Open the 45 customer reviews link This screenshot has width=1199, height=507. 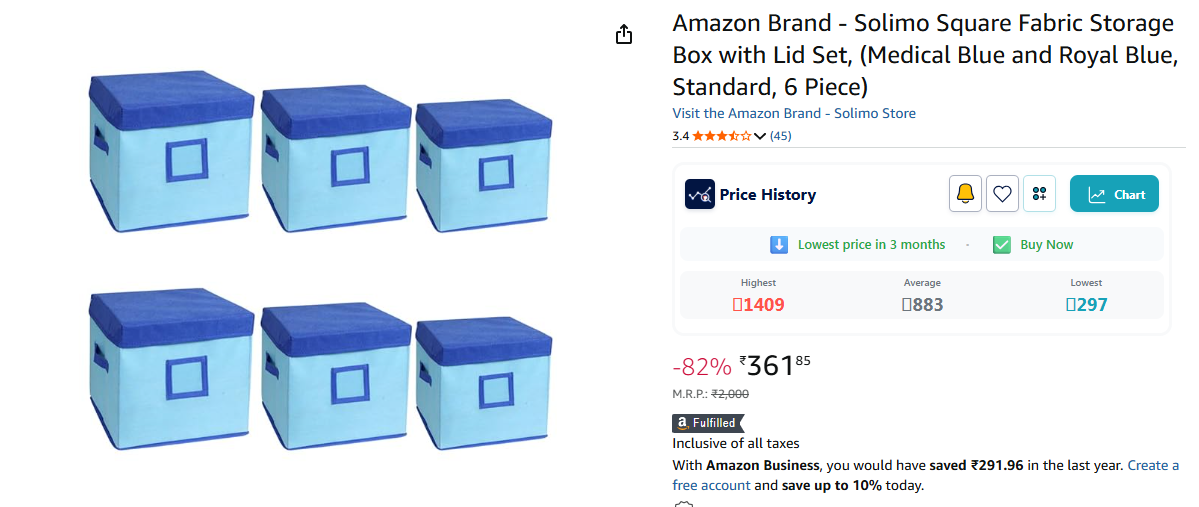click(780, 136)
